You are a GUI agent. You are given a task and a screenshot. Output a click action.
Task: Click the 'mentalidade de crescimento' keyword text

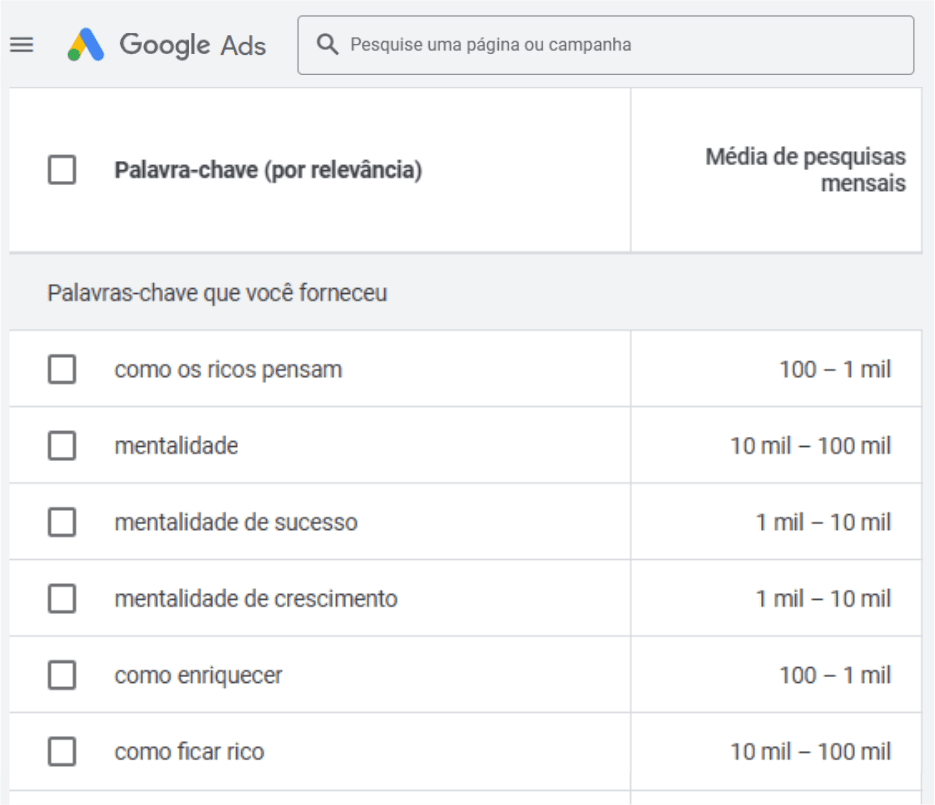click(256, 599)
